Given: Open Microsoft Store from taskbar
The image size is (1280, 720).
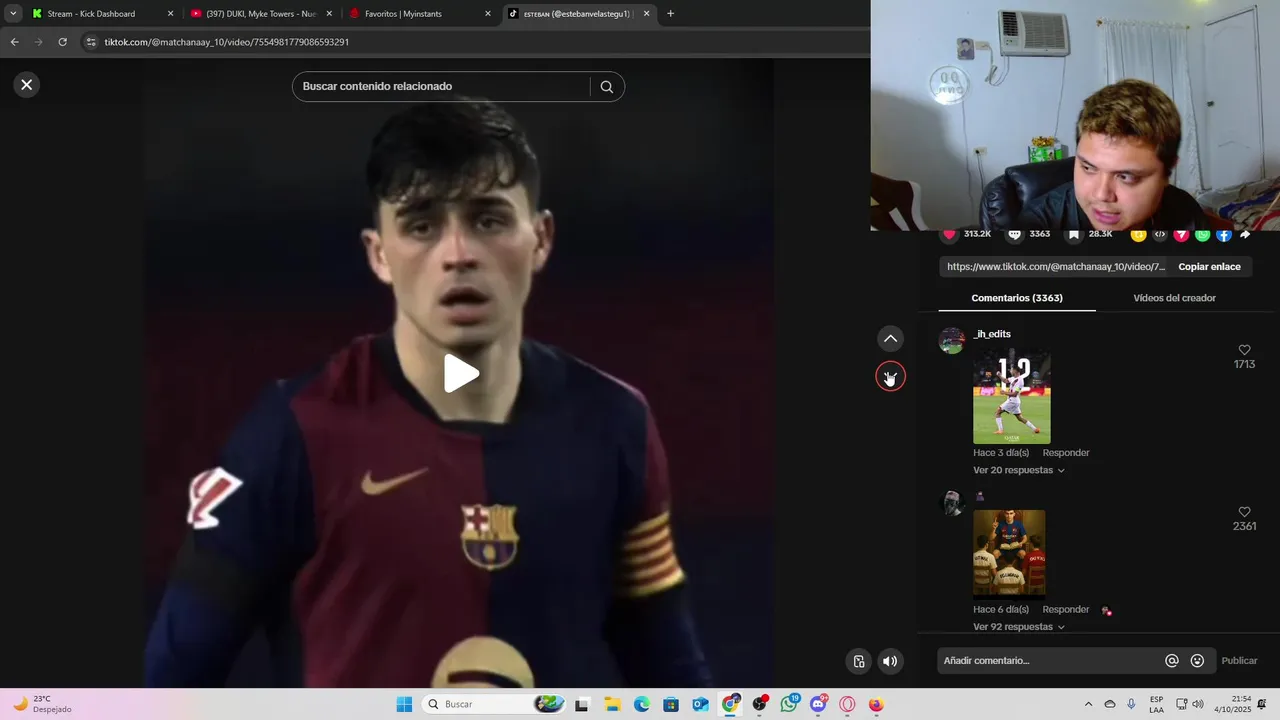Looking at the screenshot, I should (x=671, y=704).
